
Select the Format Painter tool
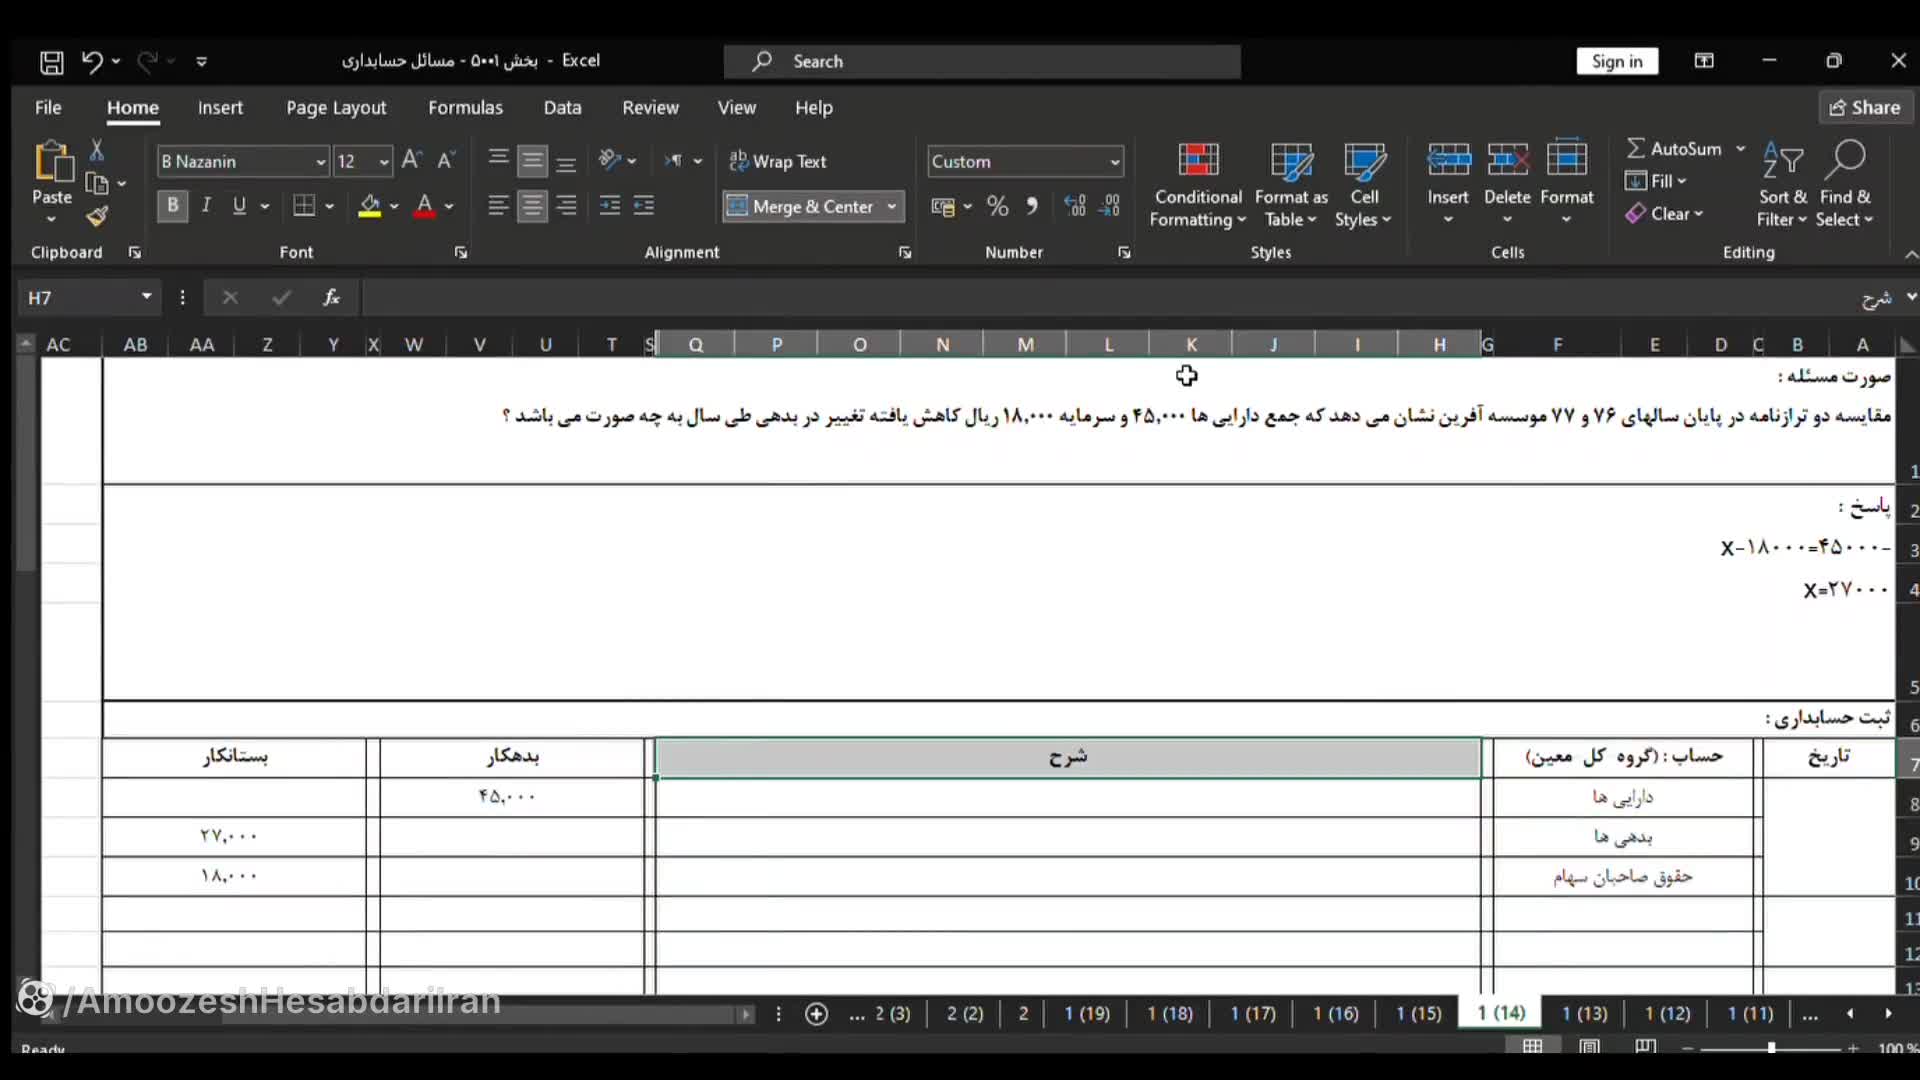point(96,215)
